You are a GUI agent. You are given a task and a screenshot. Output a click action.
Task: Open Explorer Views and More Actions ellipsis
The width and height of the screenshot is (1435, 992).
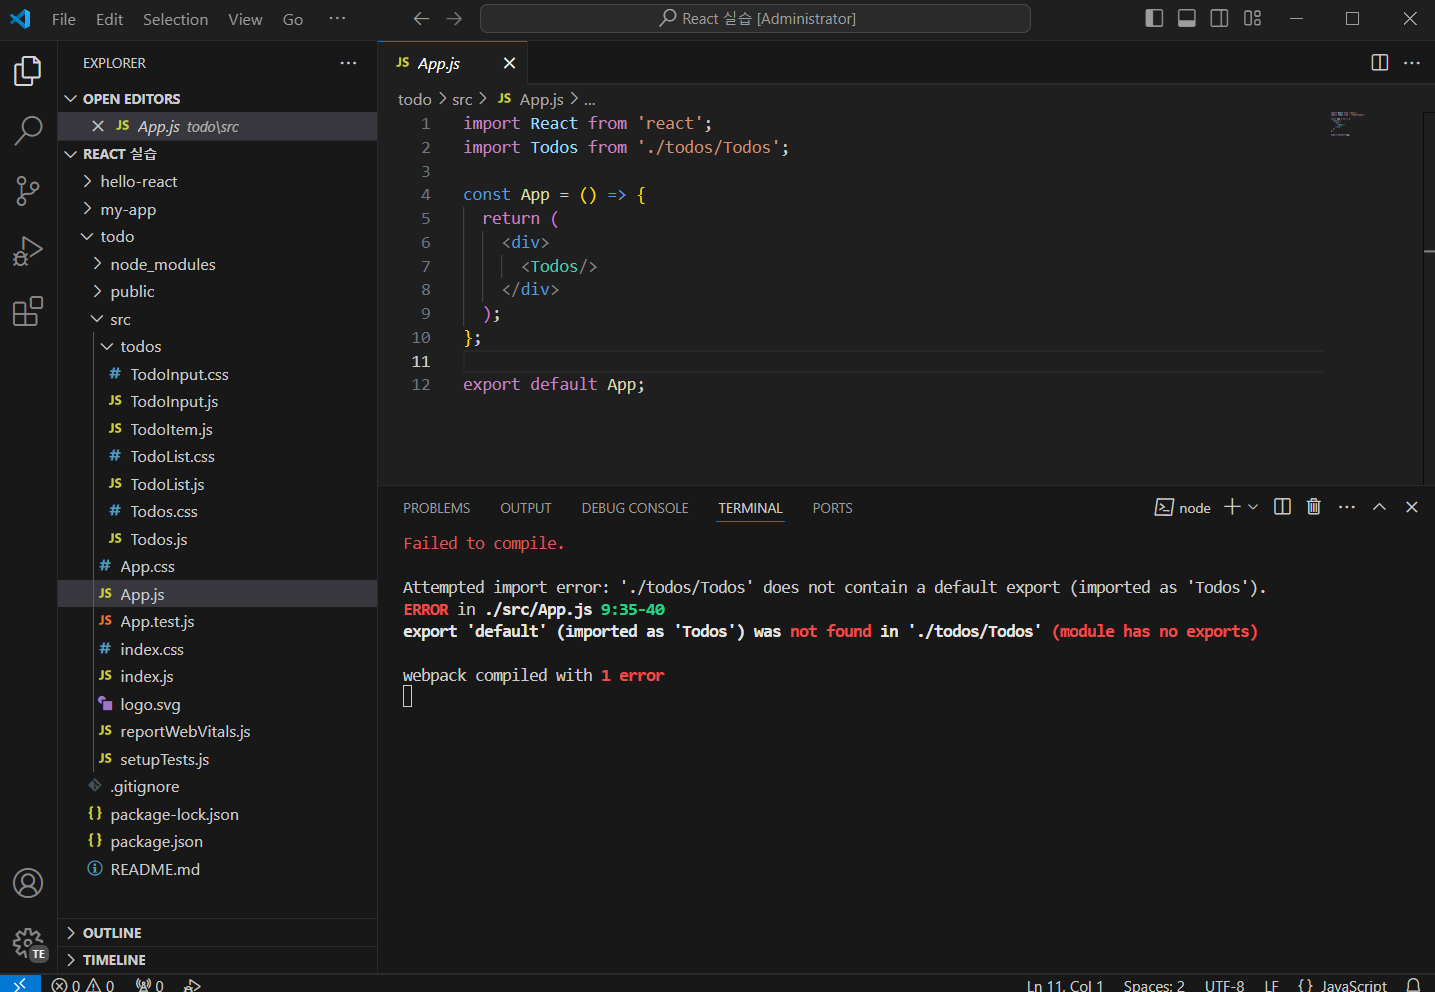pyautogui.click(x=348, y=63)
